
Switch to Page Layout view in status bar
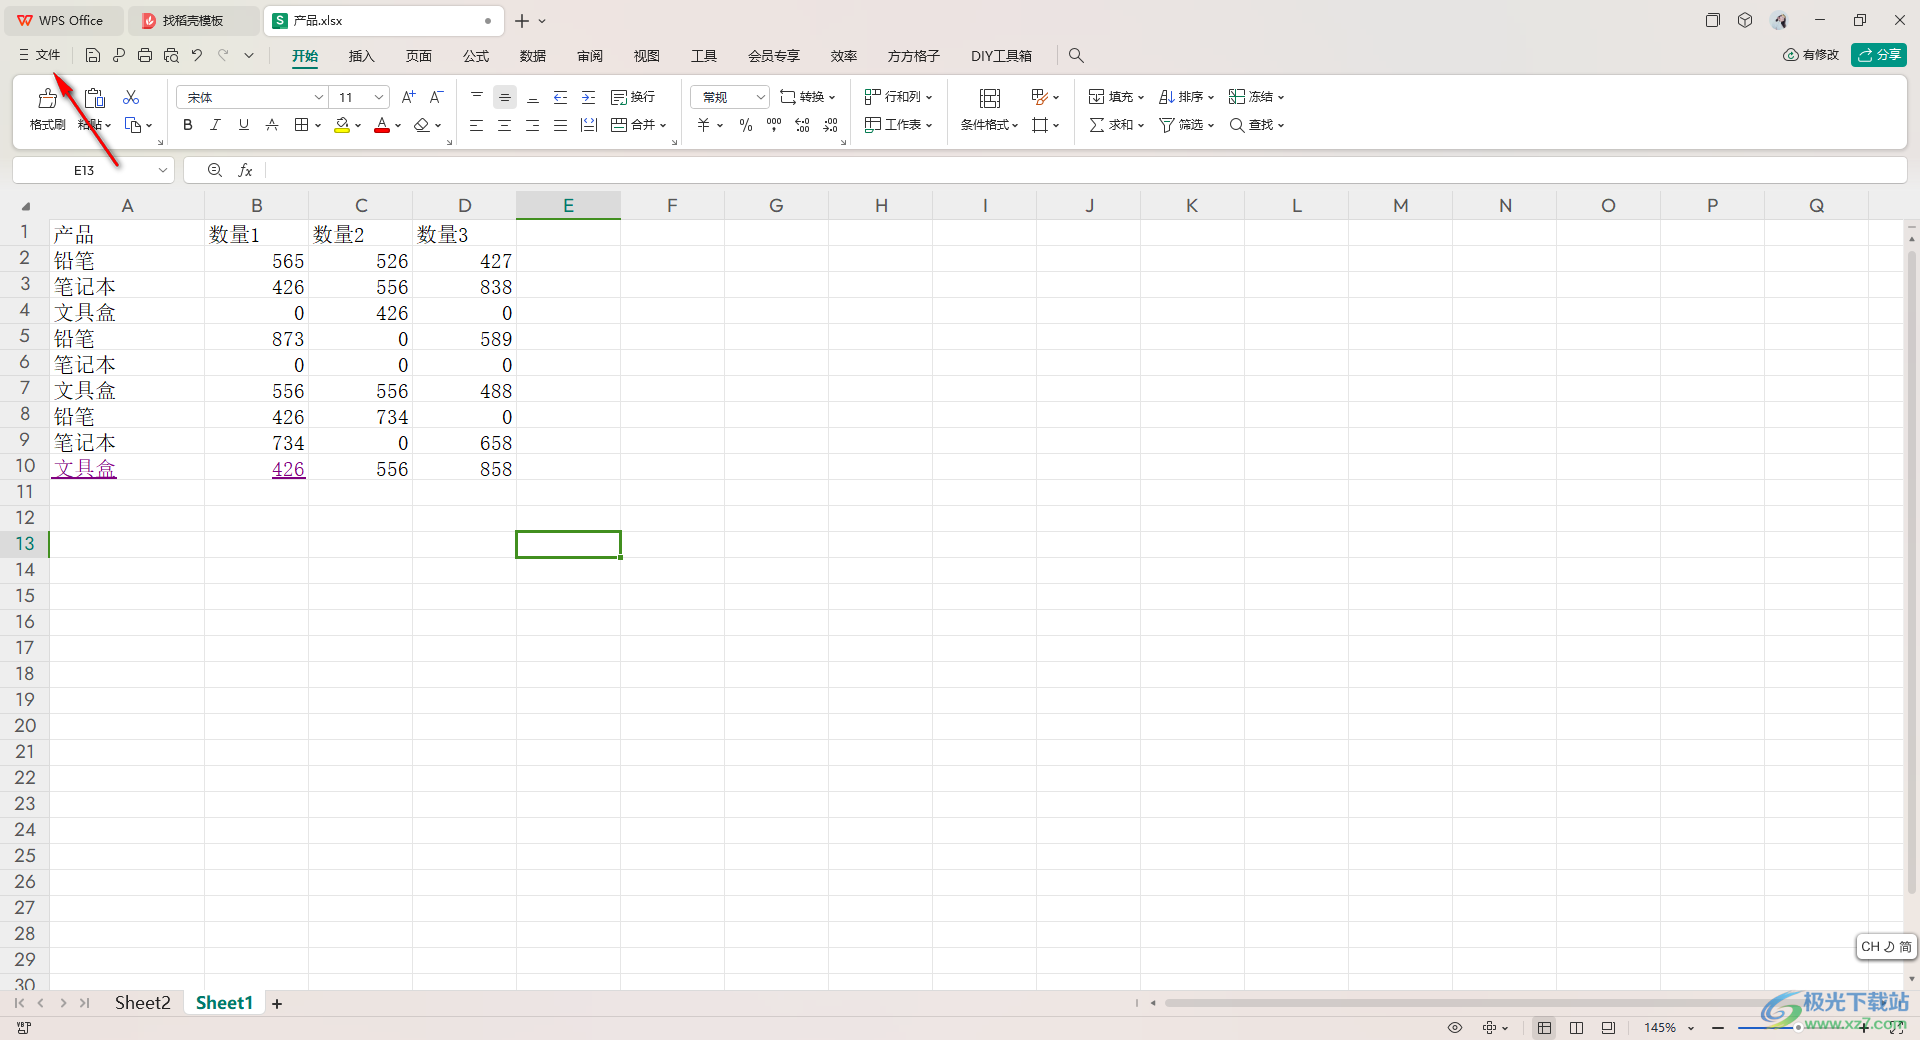[x=1577, y=1028]
